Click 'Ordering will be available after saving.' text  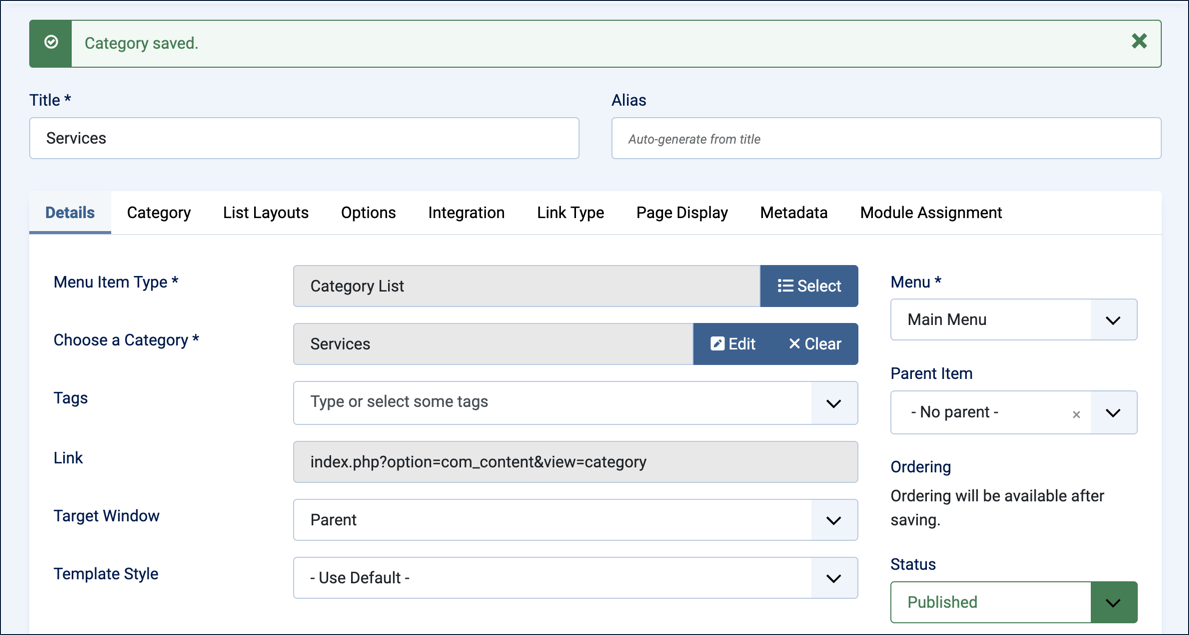997,508
